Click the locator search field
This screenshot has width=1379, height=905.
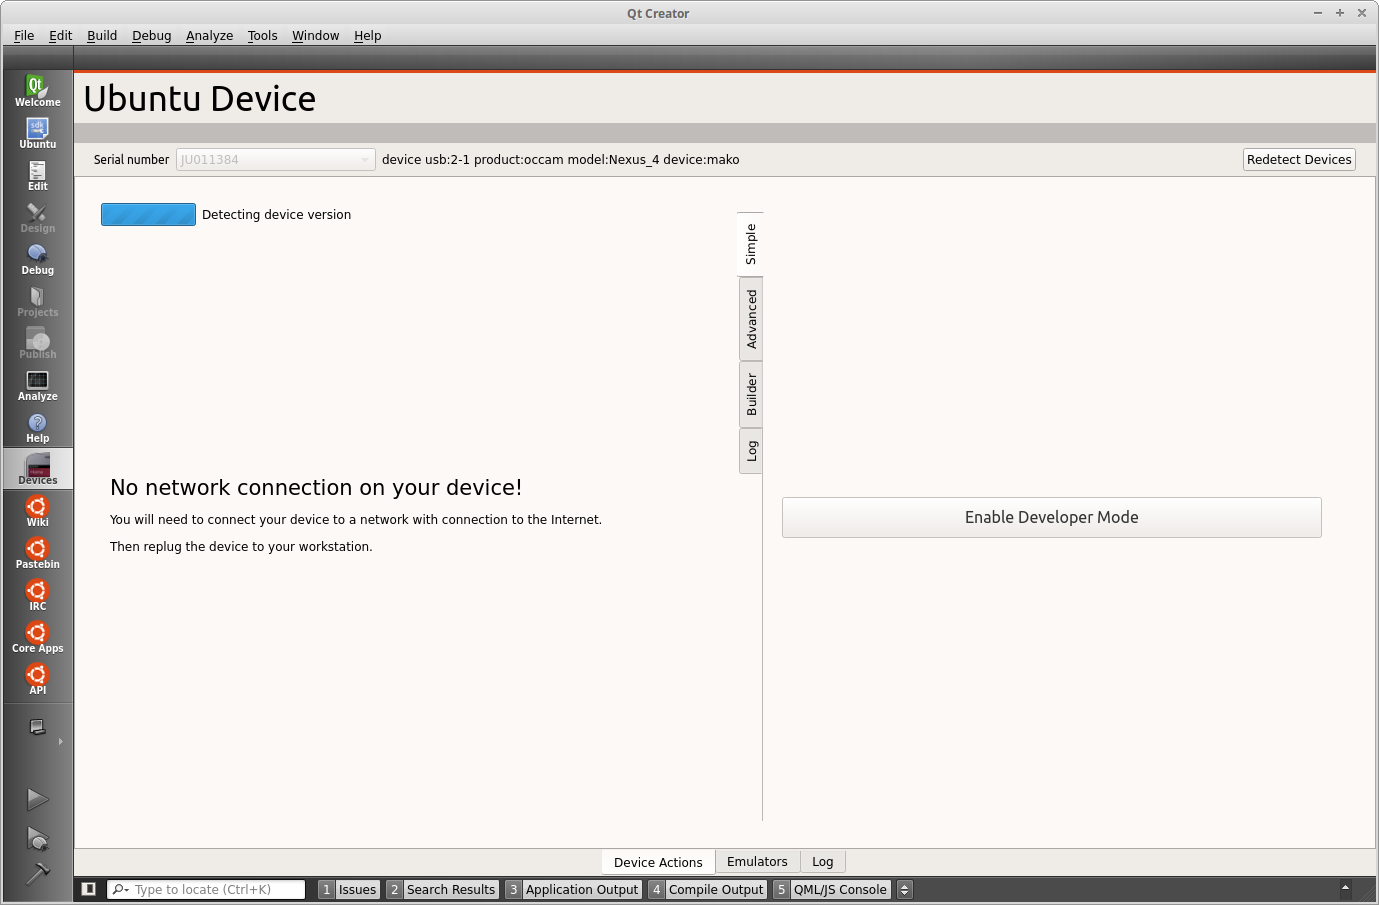pyautogui.click(x=215, y=889)
